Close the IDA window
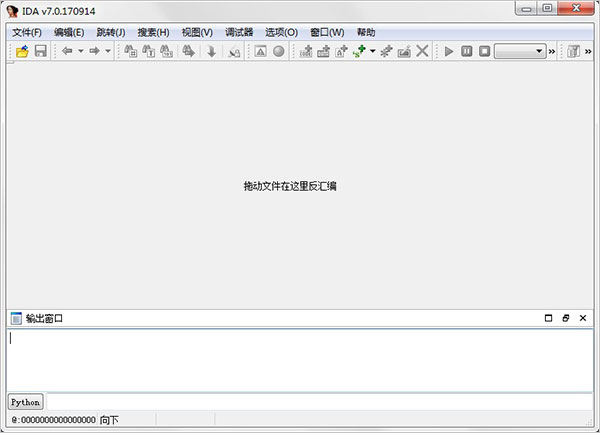This screenshot has height=433, width=600. [576, 8]
